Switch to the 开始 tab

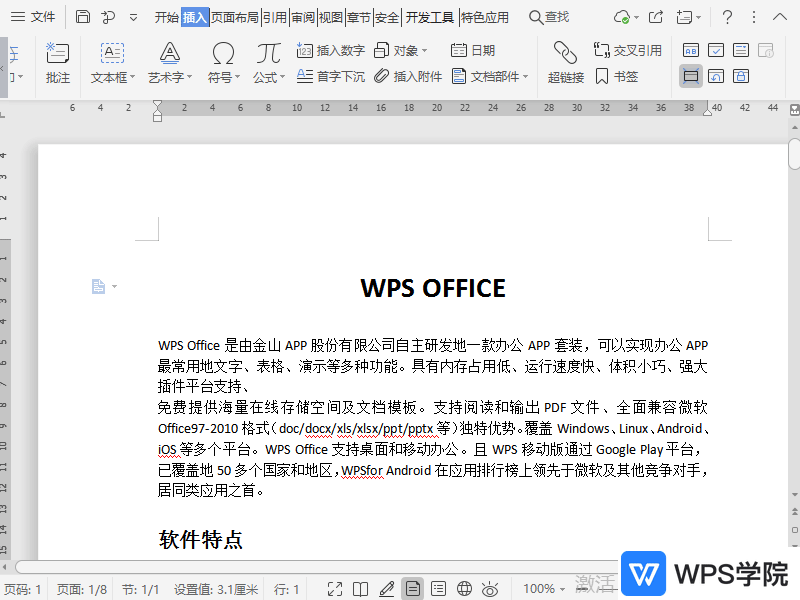pyautogui.click(x=167, y=18)
